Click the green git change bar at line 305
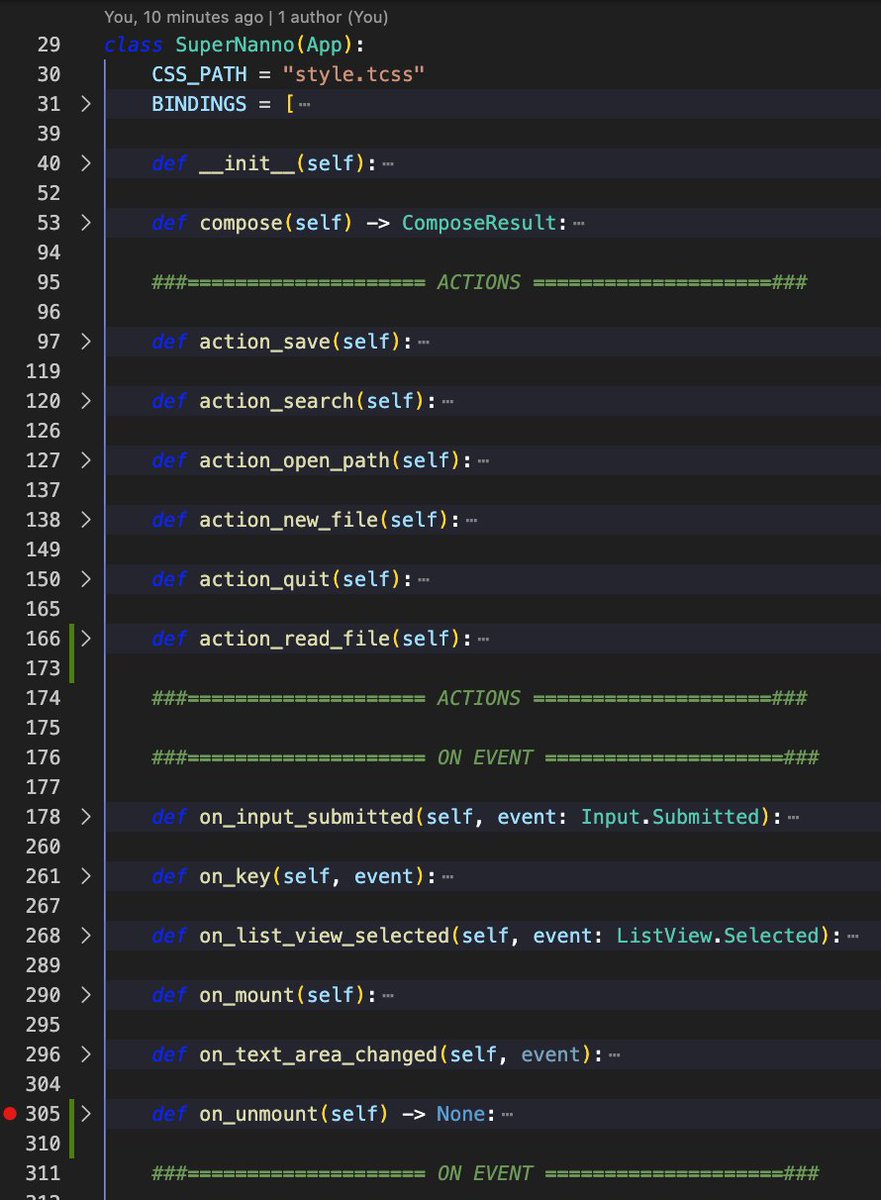The height and width of the screenshot is (1200, 881). coord(72,1129)
